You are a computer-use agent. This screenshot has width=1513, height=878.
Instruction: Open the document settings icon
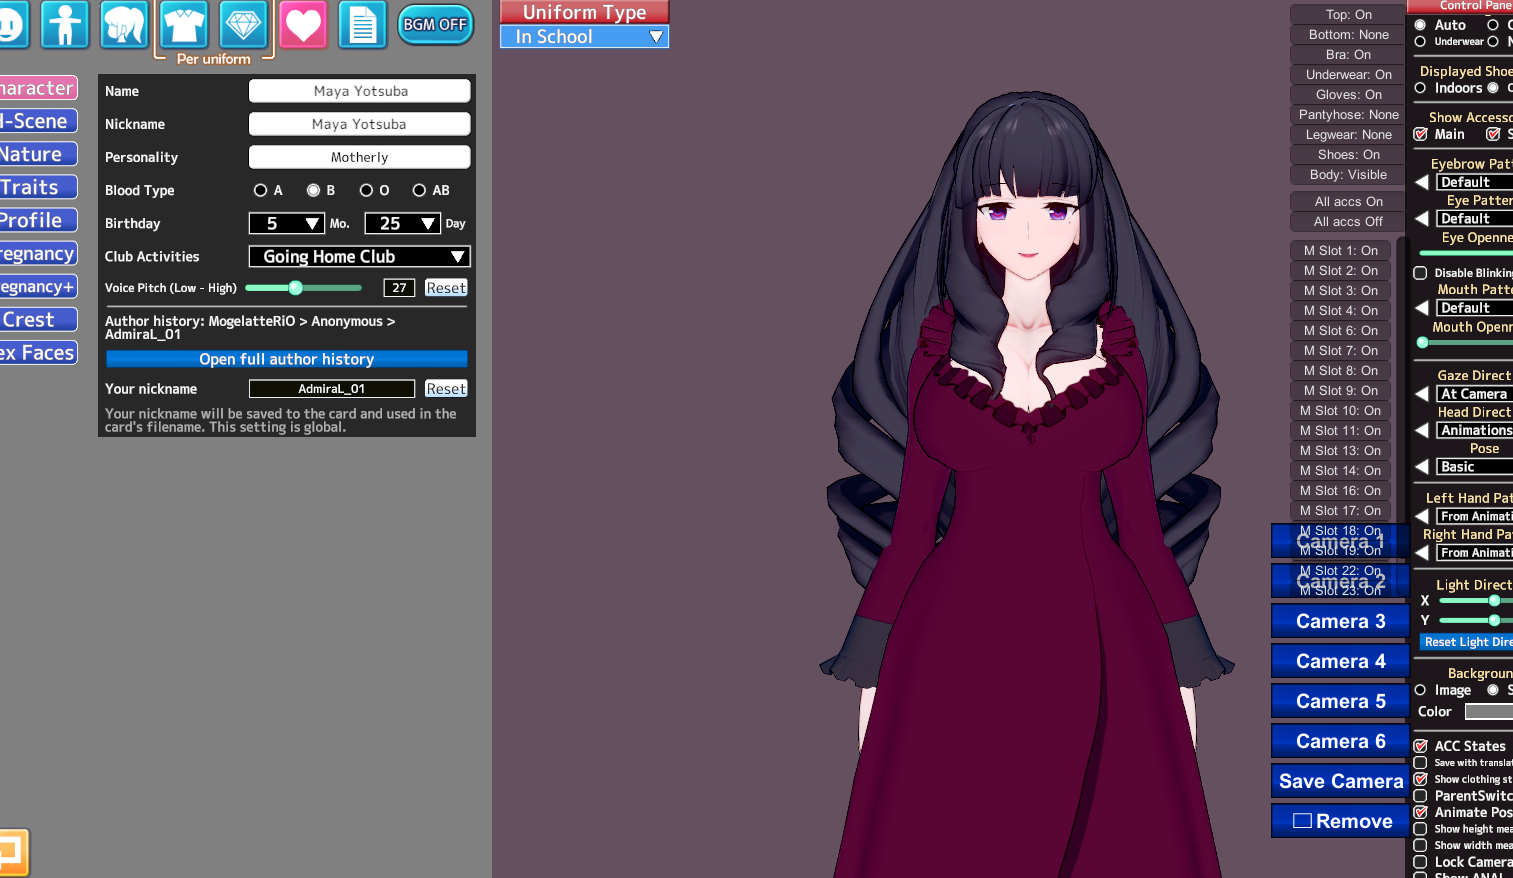click(x=362, y=24)
